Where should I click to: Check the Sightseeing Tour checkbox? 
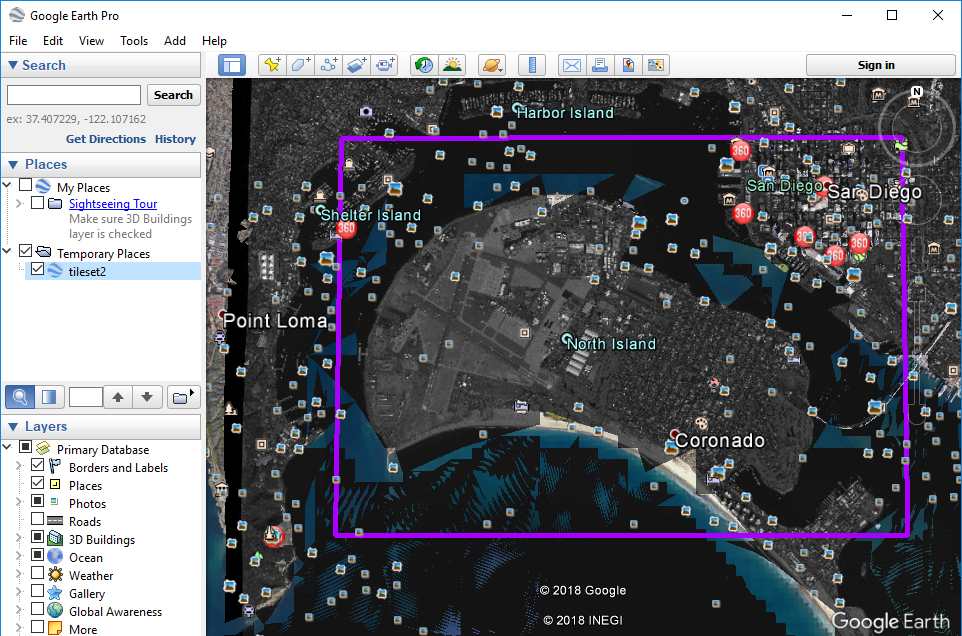click(37, 202)
